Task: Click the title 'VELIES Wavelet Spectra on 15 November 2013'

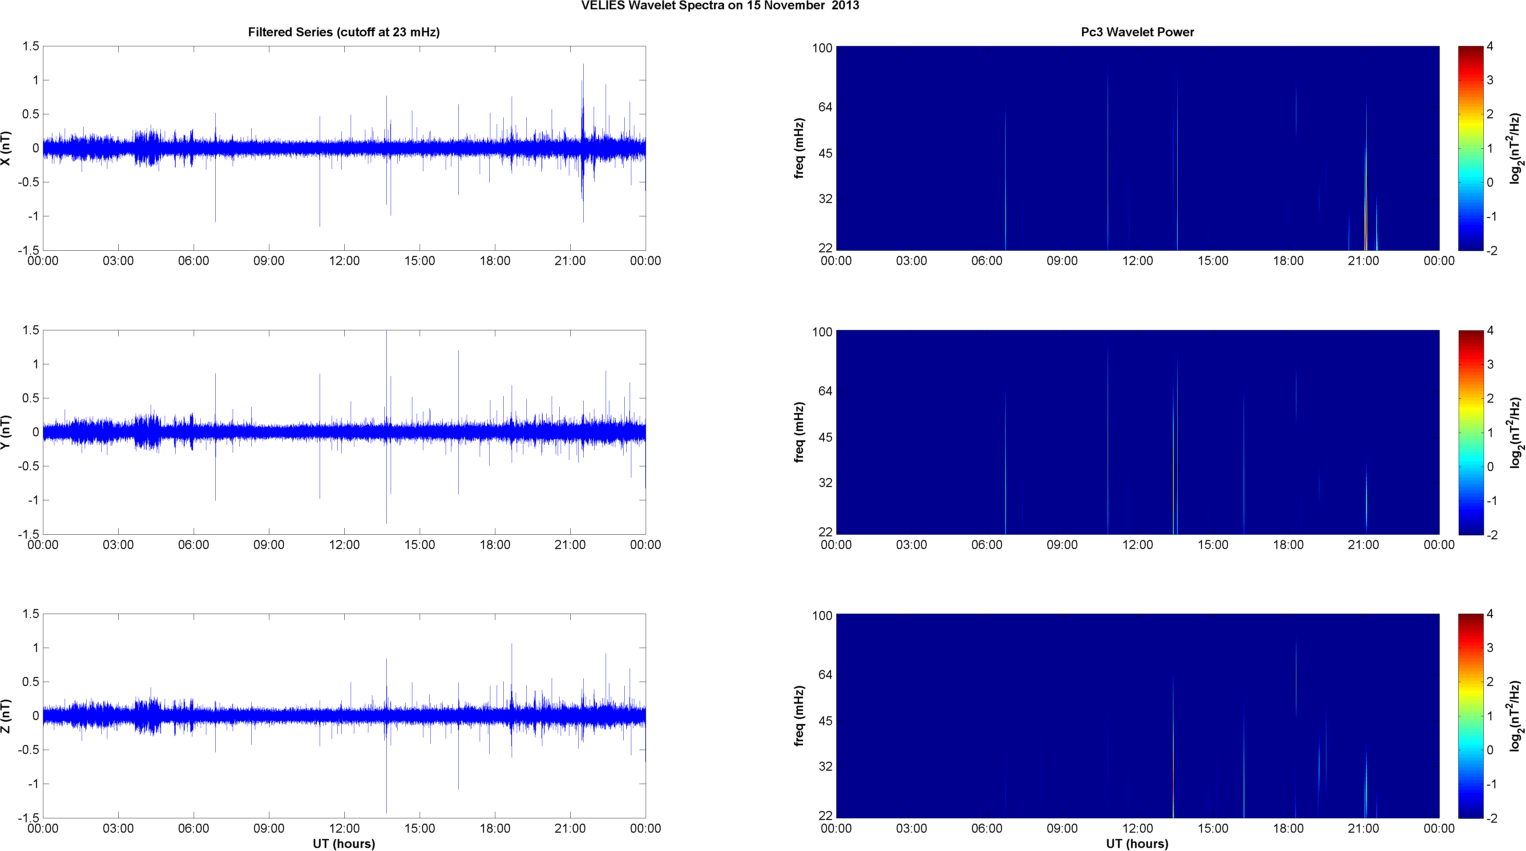Action: coord(720,6)
